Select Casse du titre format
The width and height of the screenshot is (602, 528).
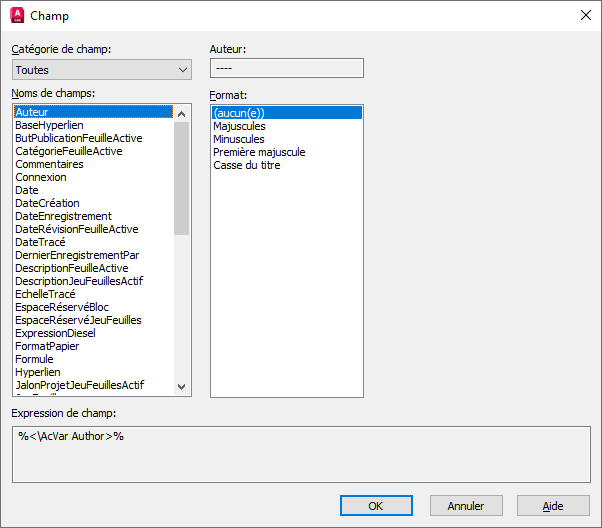click(x=287, y=165)
